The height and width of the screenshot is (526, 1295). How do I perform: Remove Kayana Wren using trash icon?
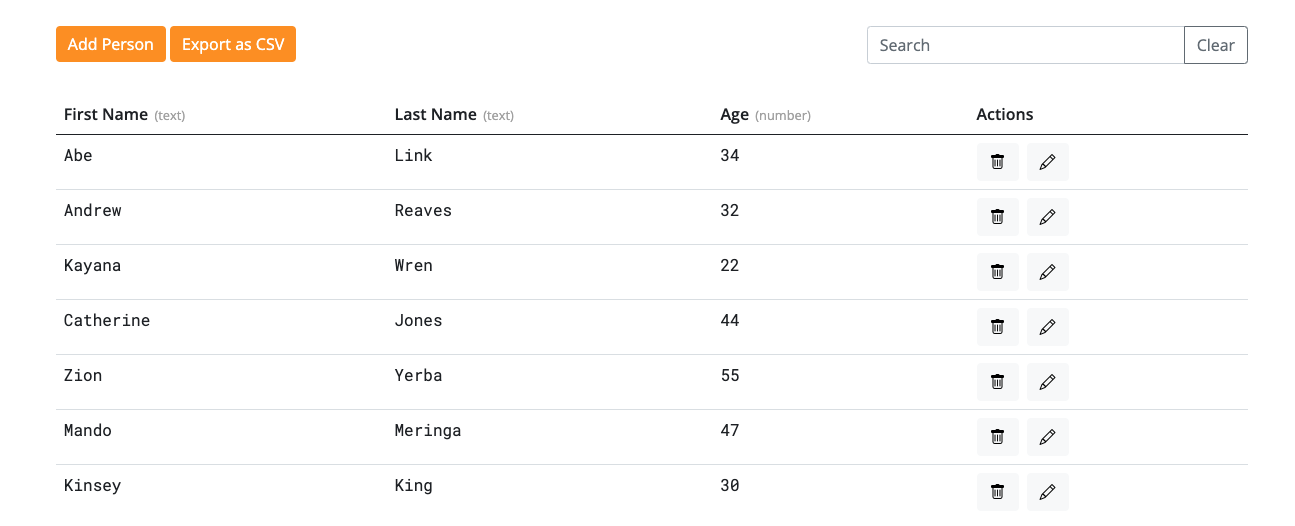pyautogui.click(x=997, y=272)
